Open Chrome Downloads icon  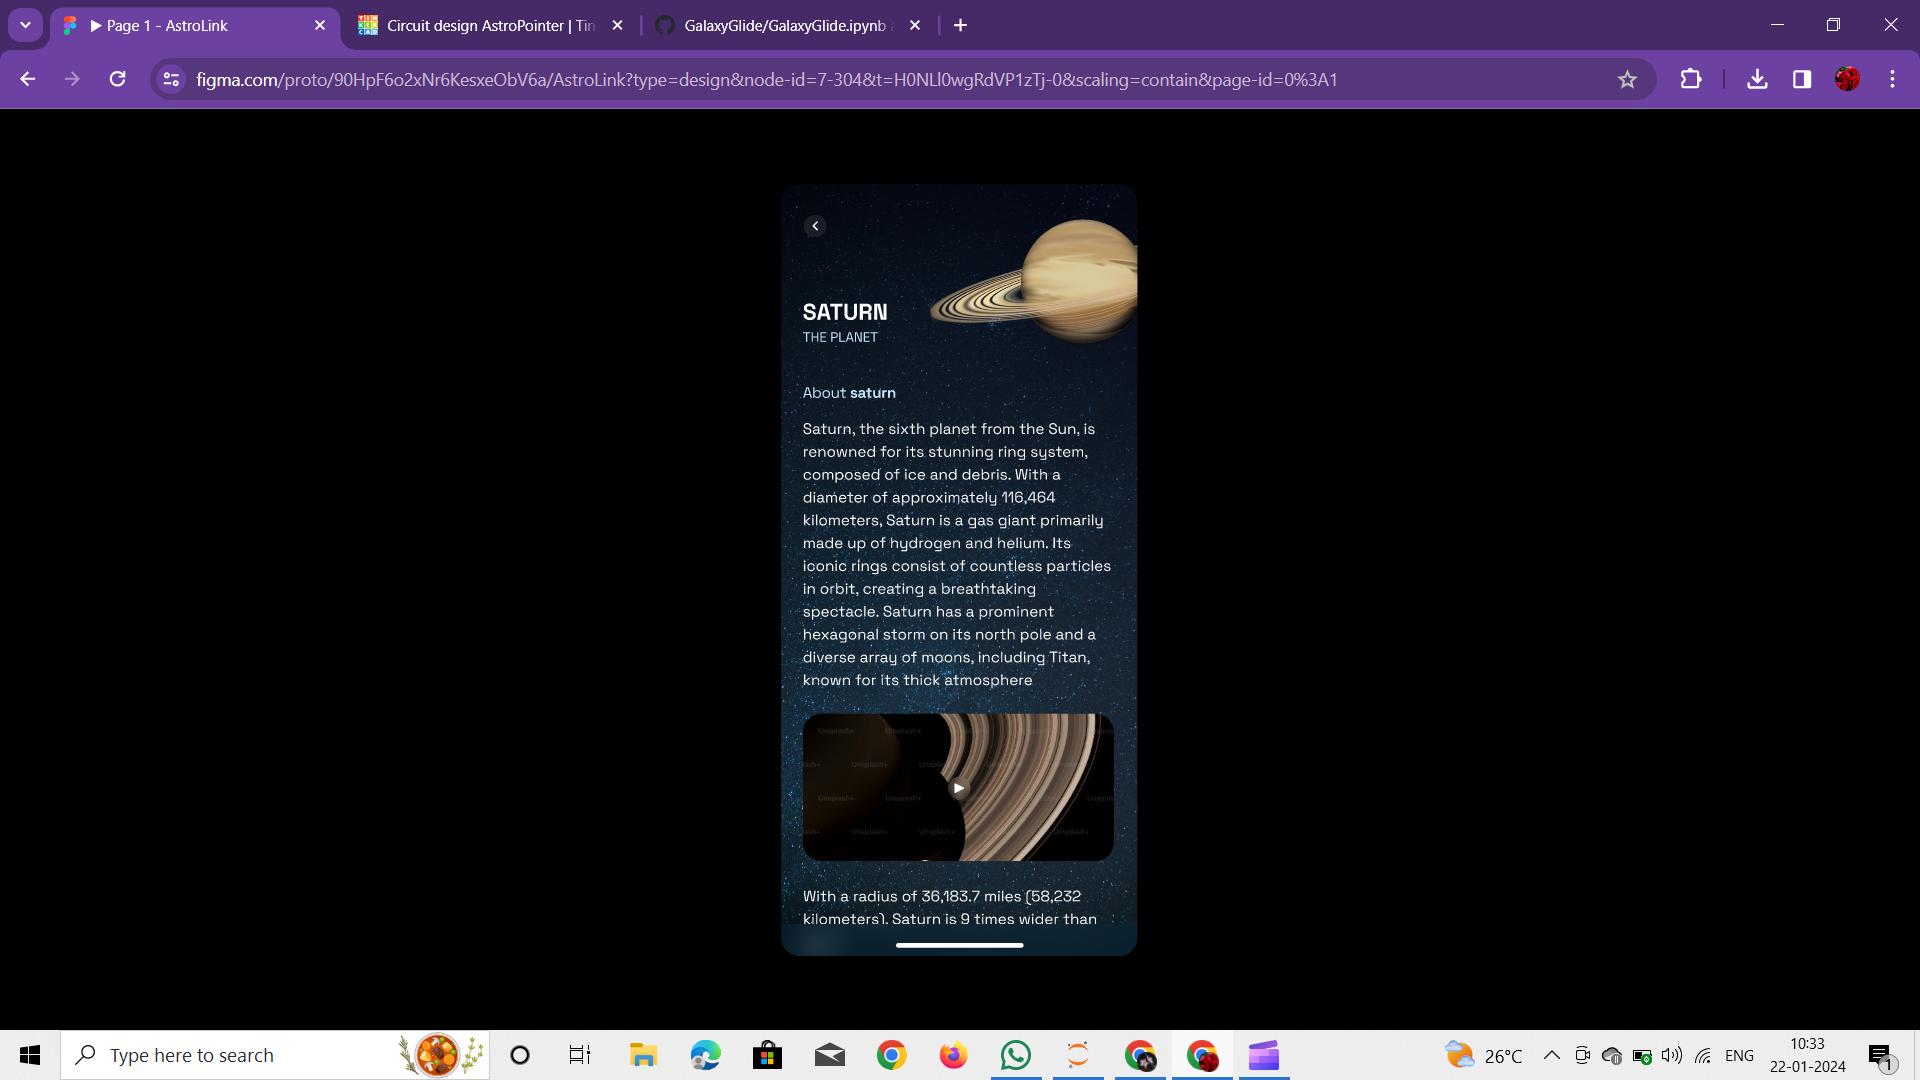pos(1757,79)
